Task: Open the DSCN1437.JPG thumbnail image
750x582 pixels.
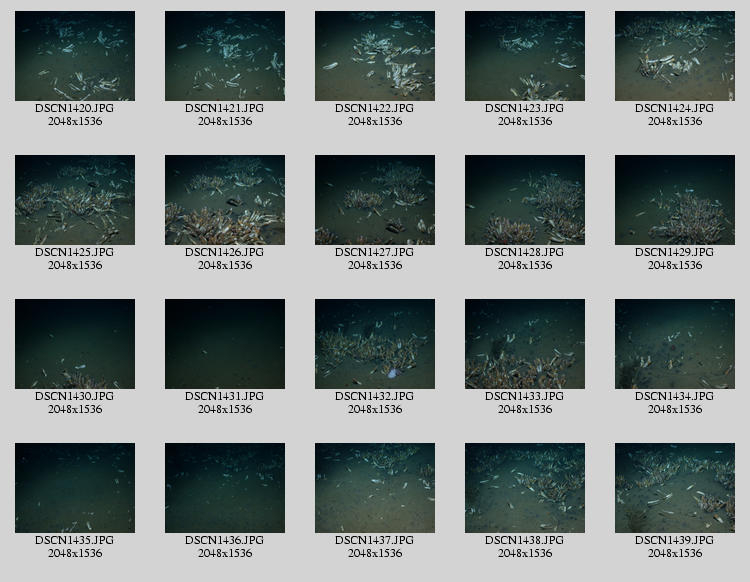Action: pyautogui.click(x=375, y=488)
